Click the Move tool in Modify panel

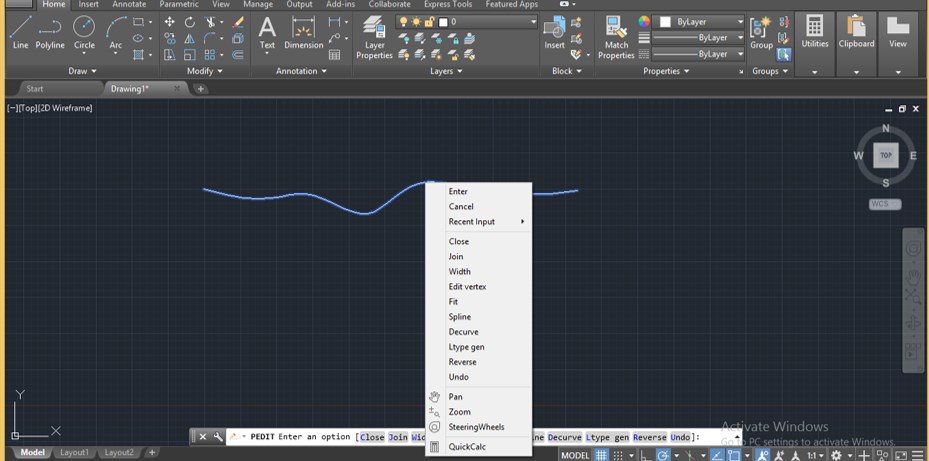tap(169, 22)
